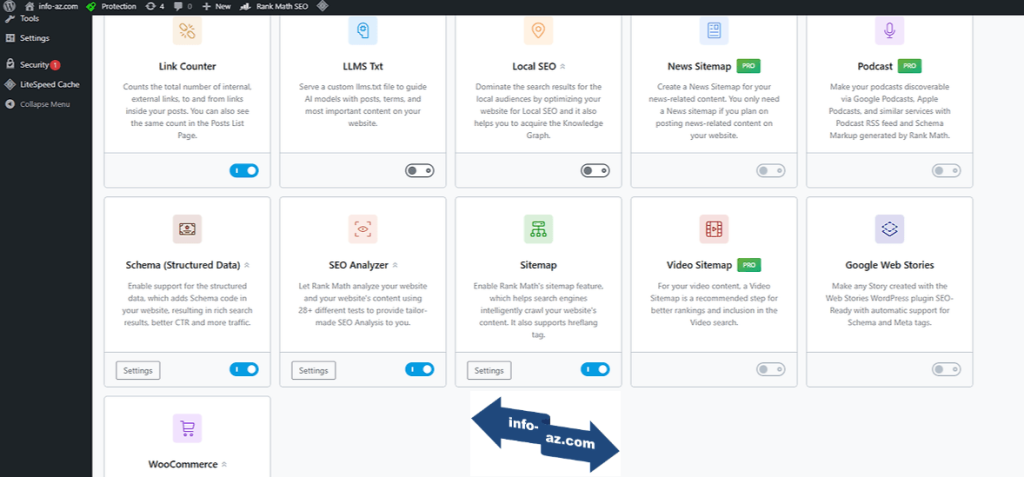Click the Video Sitemap PRO badge

coord(749,265)
